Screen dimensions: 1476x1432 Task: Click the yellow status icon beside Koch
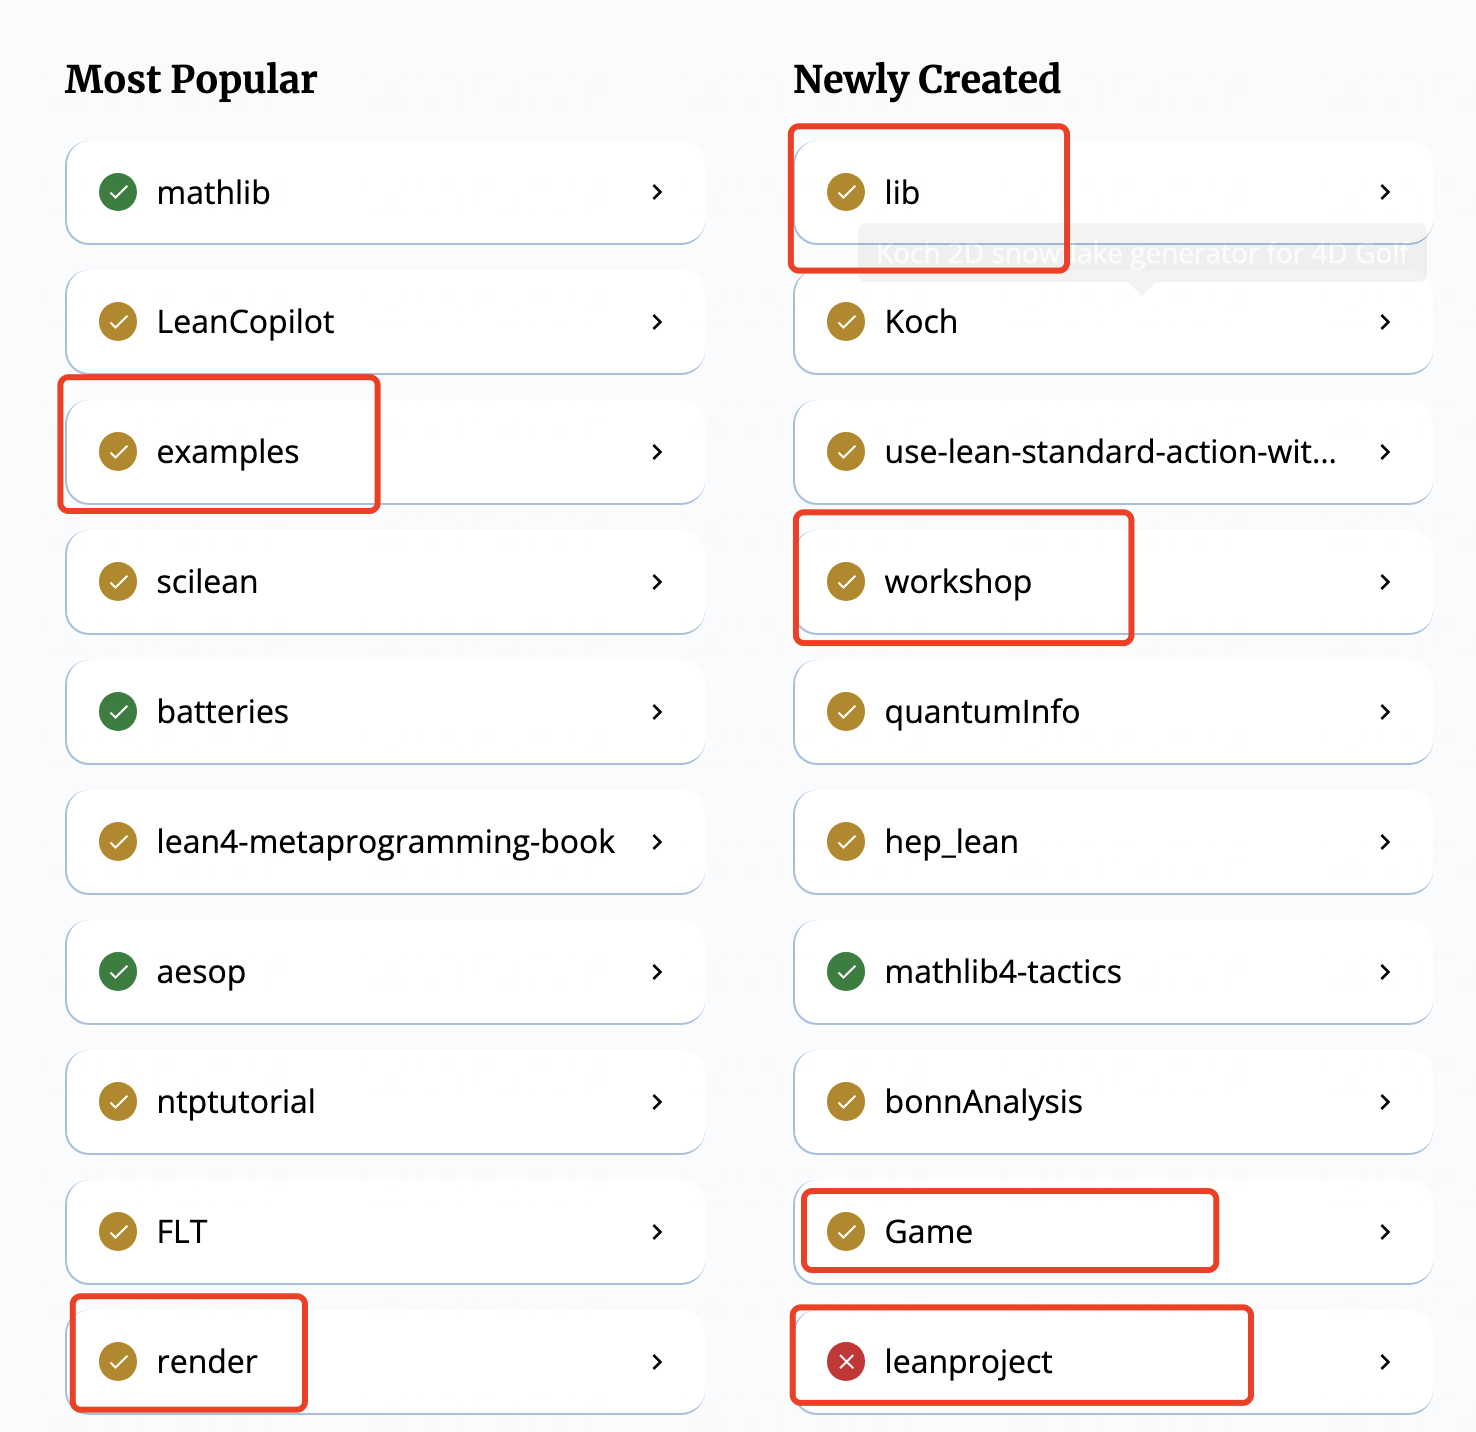click(846, 322)
